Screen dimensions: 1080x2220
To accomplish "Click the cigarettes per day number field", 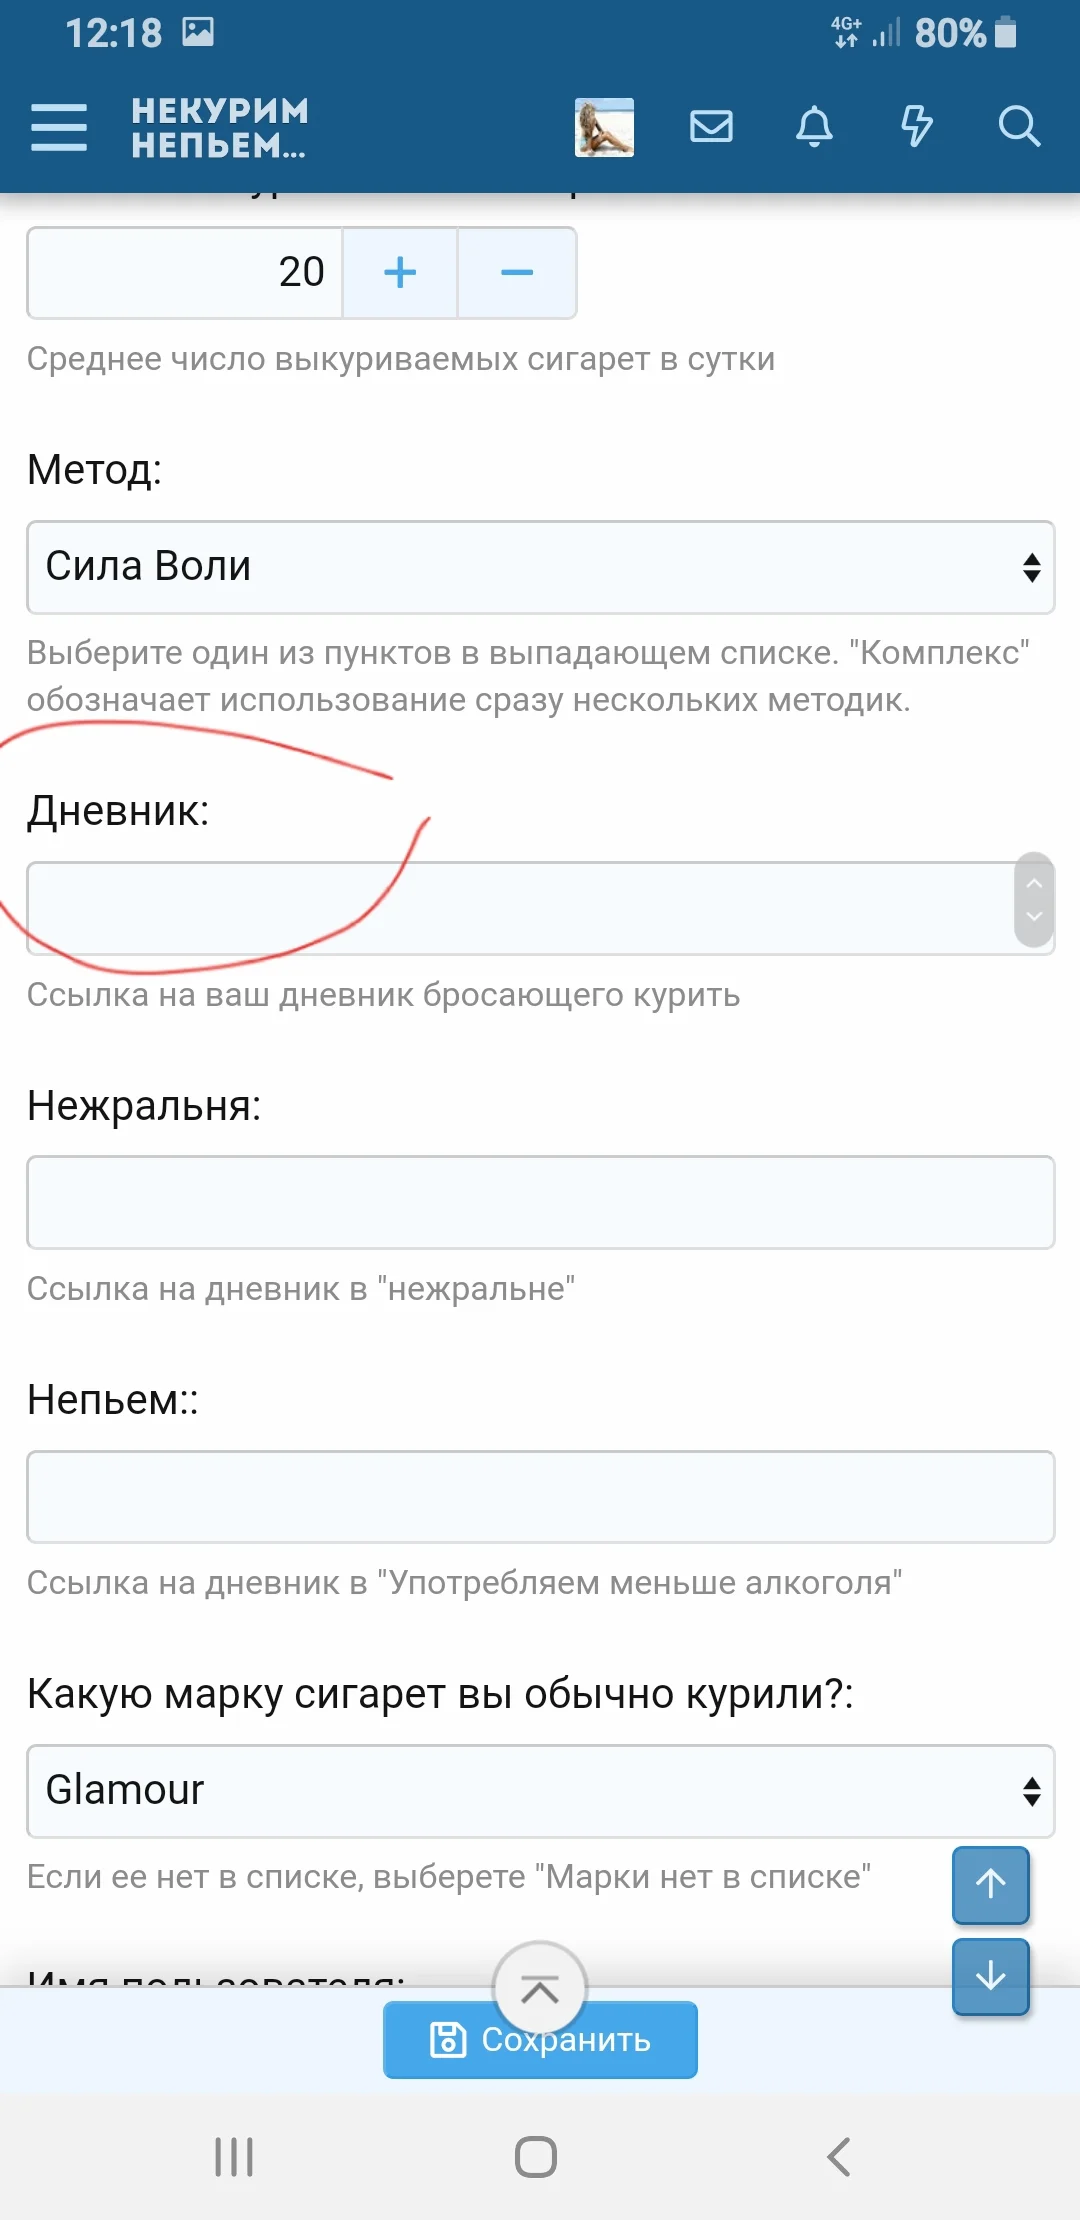I will (x=185, y=273).
